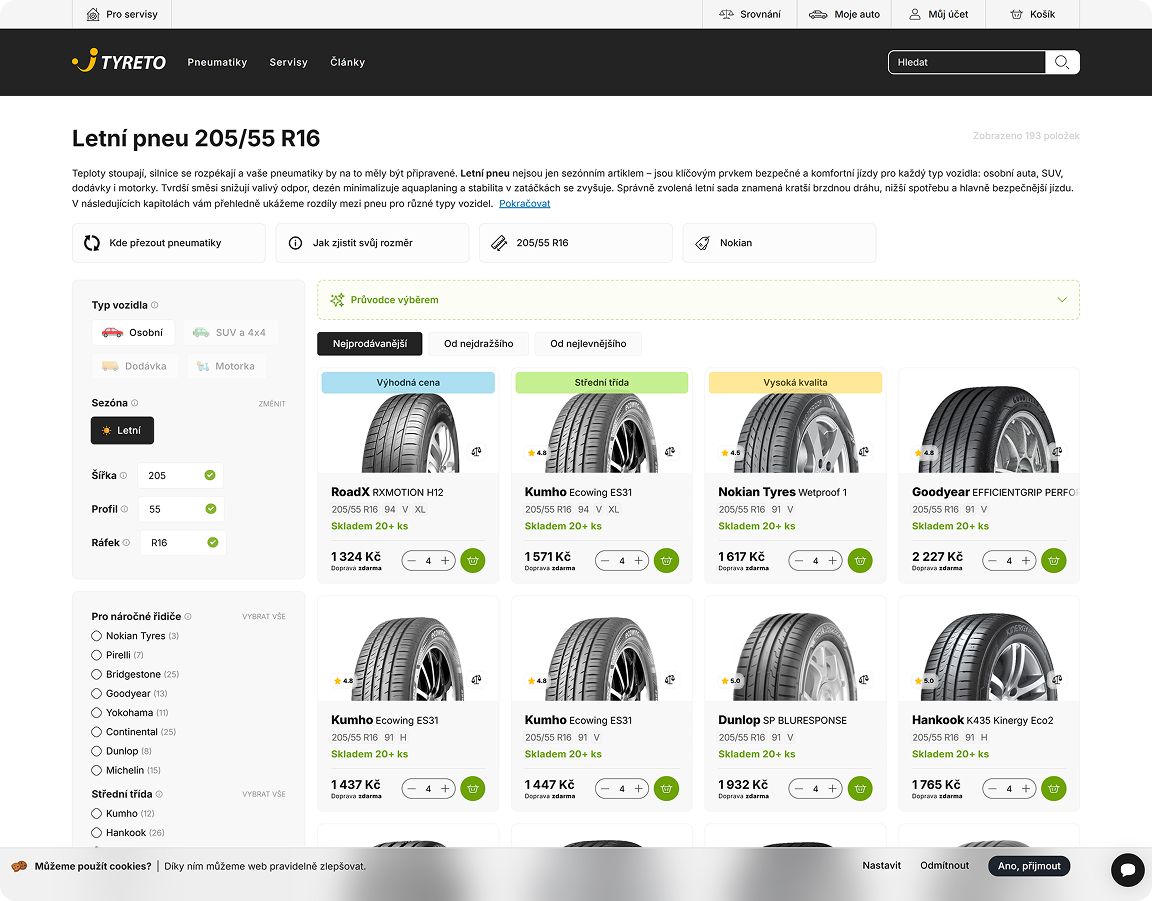Compare Dunlop SP Bluresponse scales icon
The height and width of the screenshot is (901, 1152).
pyautogui.click(x=864, y=680)
